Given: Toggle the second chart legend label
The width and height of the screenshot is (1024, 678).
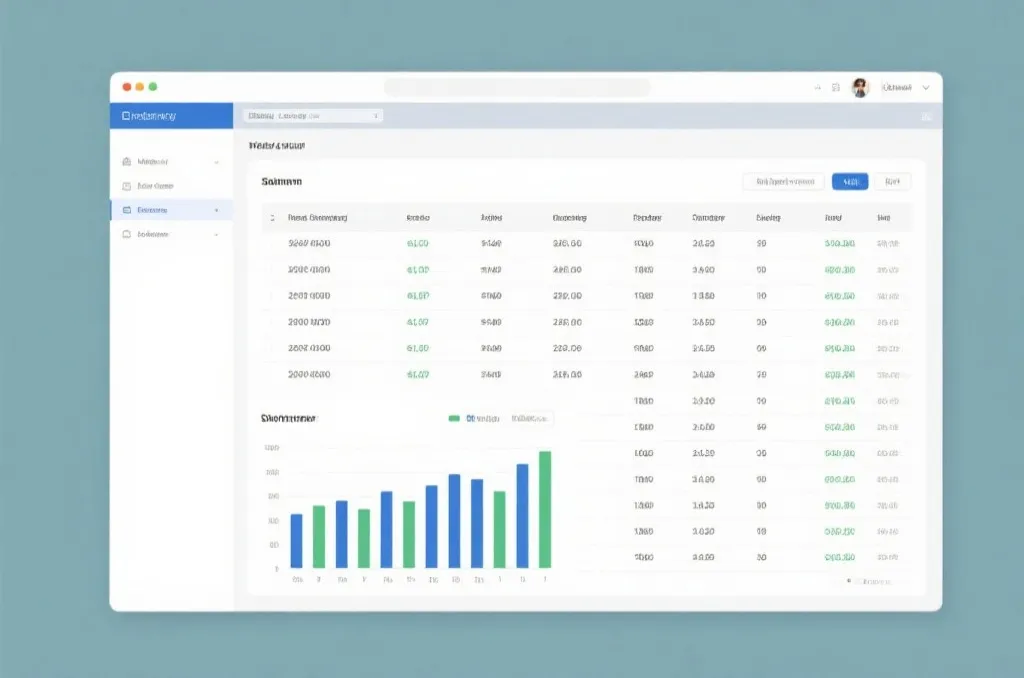Looking at the screenshot, I should (x=529, y=418).
